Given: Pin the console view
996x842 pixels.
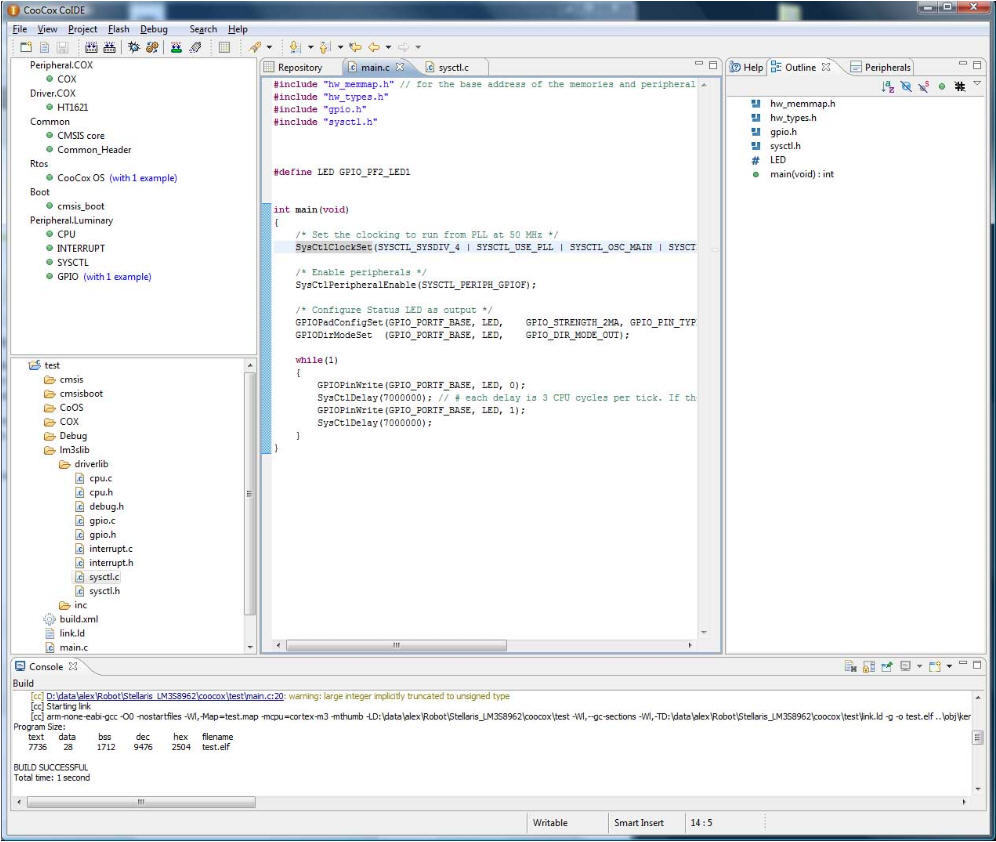Looking at the screenshot, I should 887,666.
